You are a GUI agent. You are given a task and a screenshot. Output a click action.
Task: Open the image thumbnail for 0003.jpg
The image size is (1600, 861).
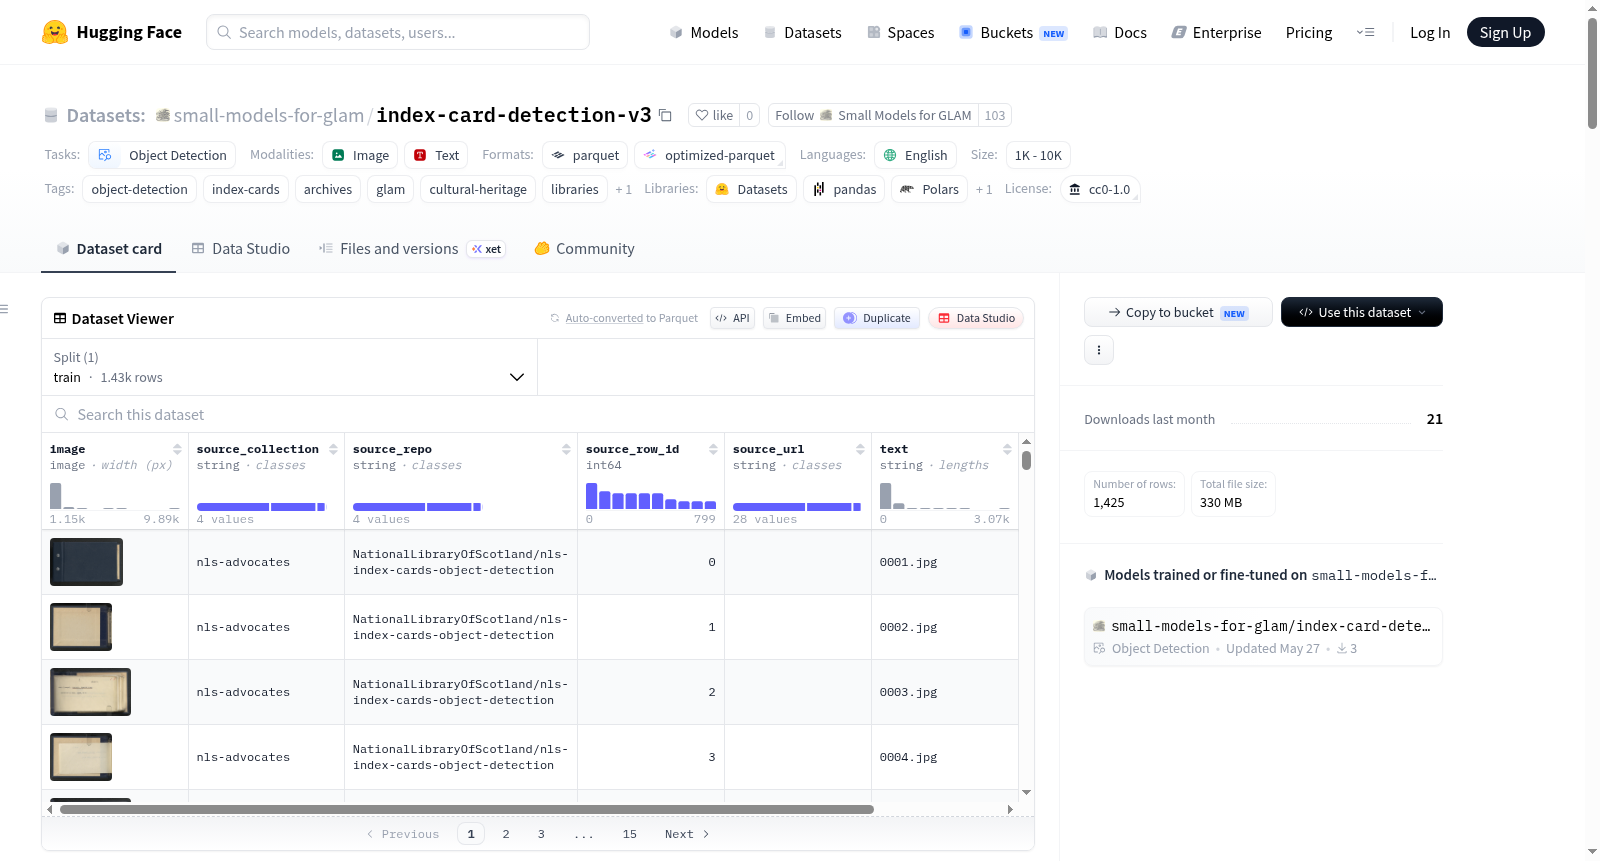(91, 692)
